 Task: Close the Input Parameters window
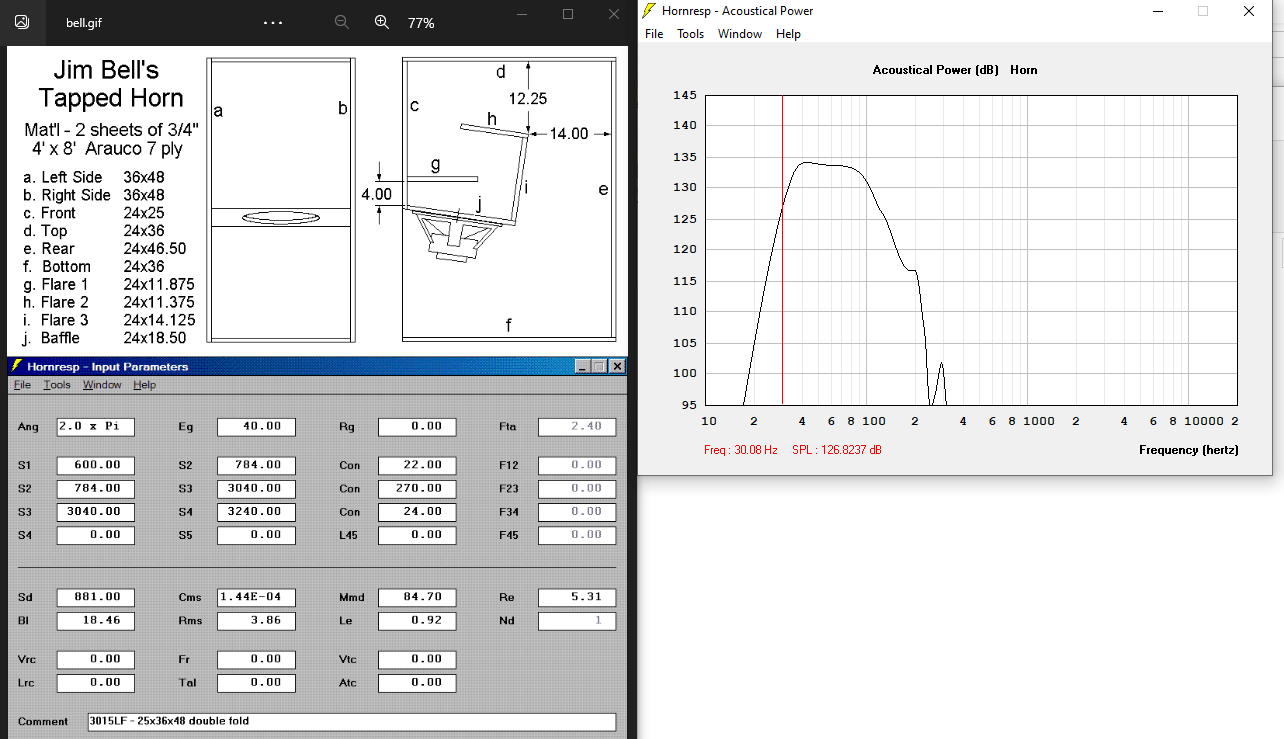(618, 367)
